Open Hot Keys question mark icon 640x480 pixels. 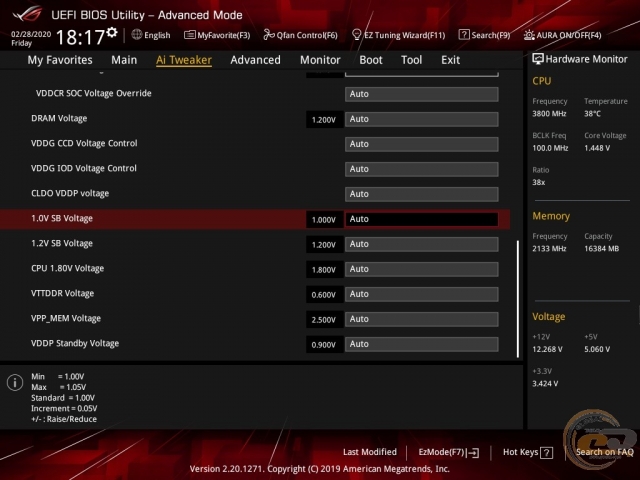coord(547,453)
